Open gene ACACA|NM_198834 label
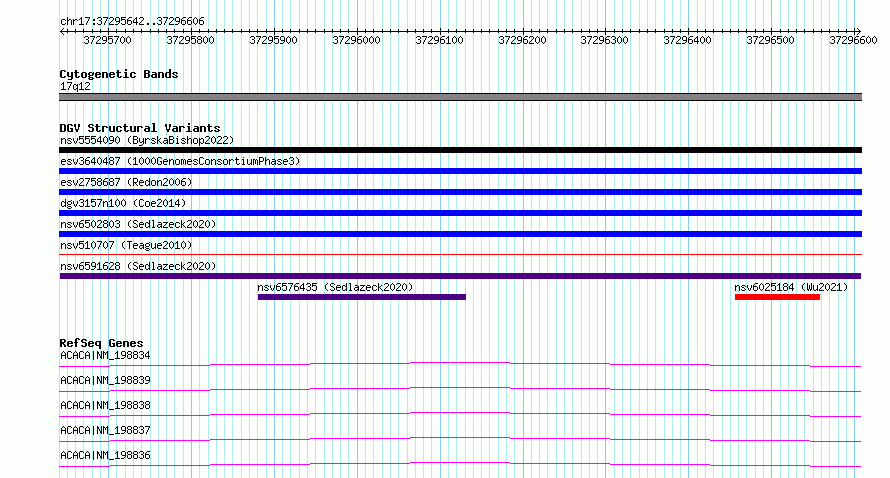Viewport: 890px width, 478px height. 105,355
